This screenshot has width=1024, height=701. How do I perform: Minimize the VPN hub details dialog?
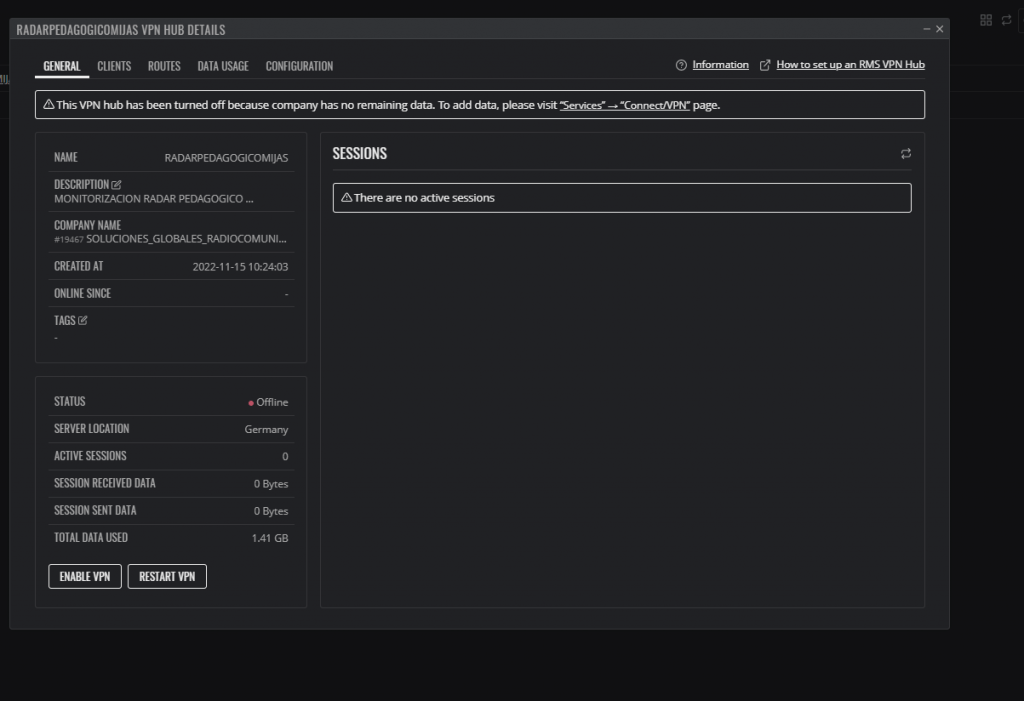coord(927,29)
